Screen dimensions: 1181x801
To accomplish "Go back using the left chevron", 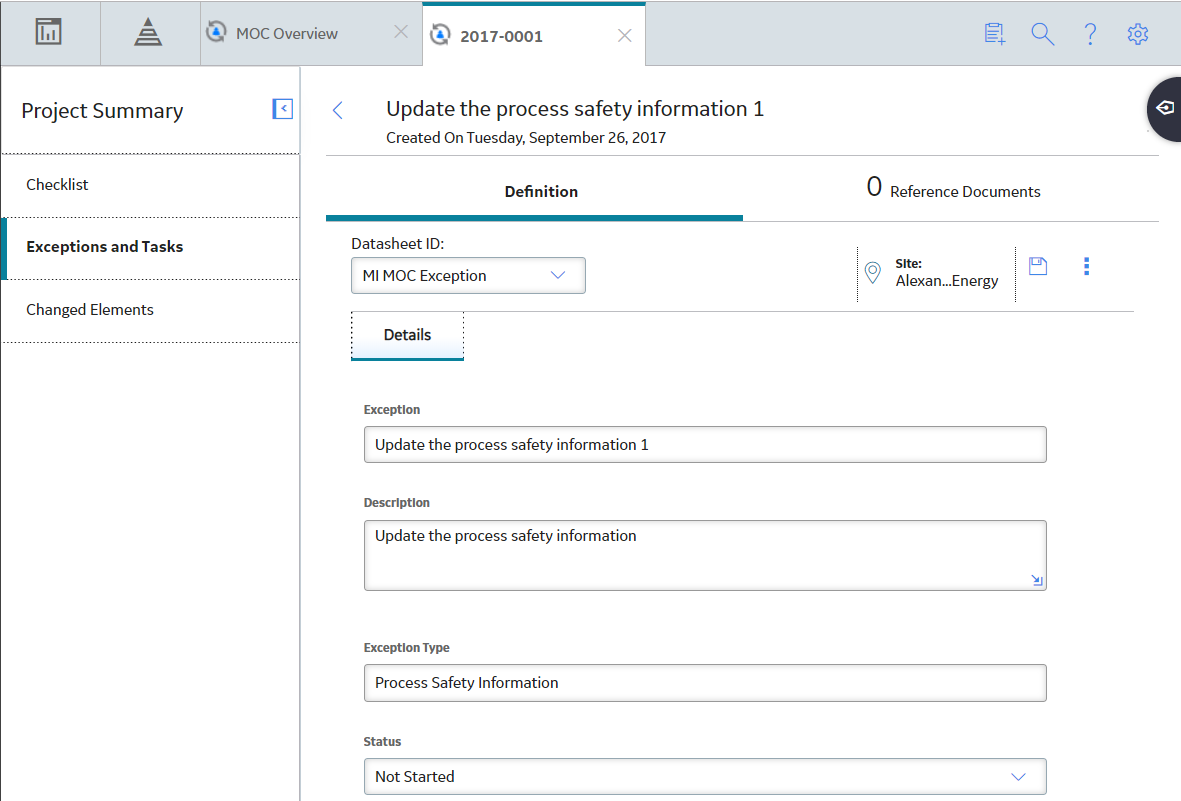I will tap(337, 110).
